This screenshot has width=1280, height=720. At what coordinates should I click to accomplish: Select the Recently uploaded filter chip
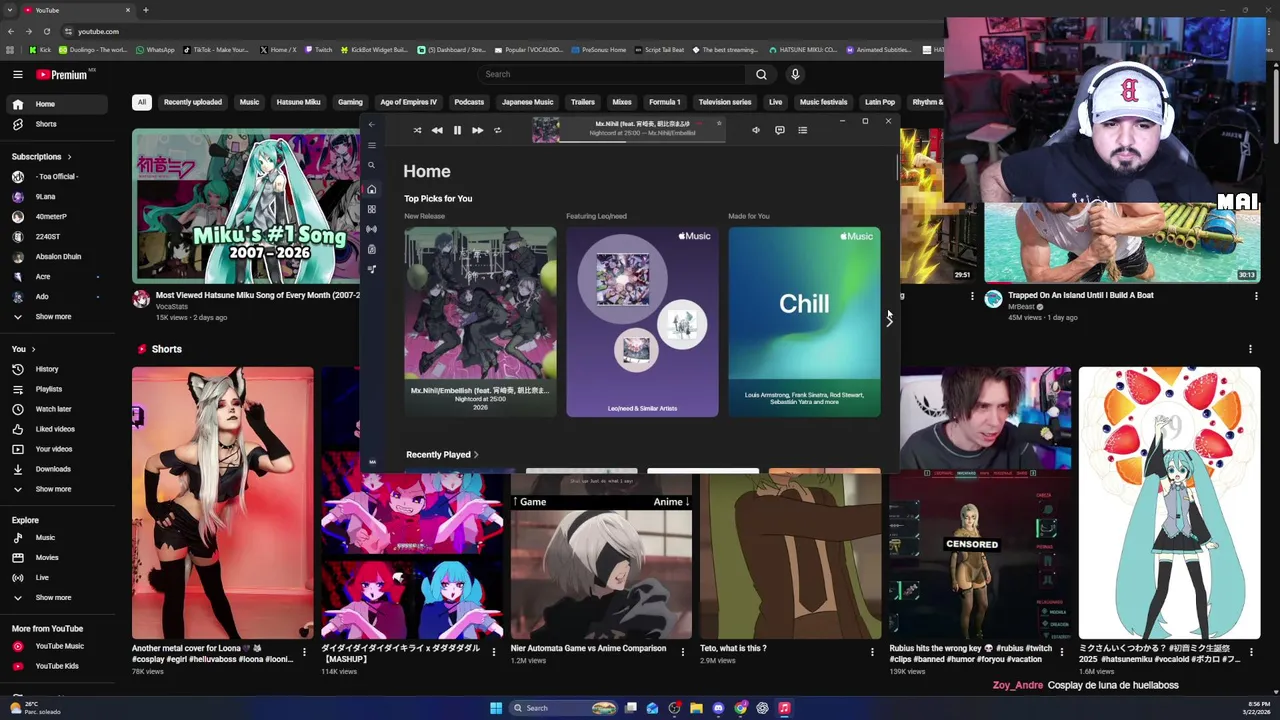[x=193, y=102]
